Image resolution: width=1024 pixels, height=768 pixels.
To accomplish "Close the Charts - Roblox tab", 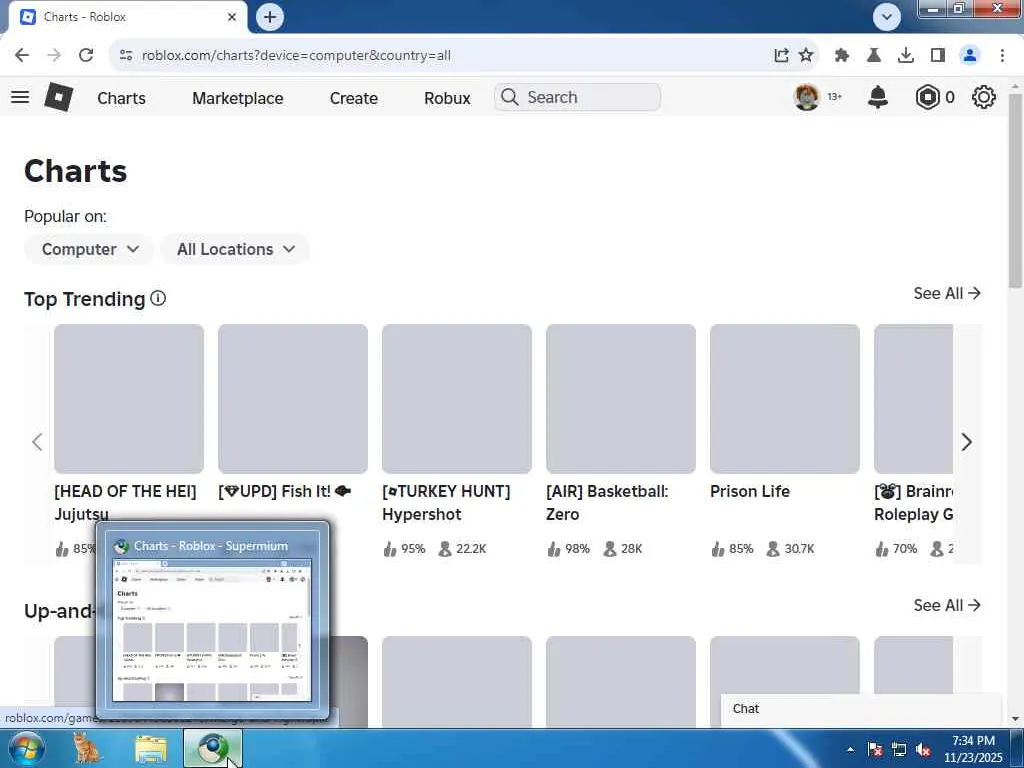I will (232, 17).
